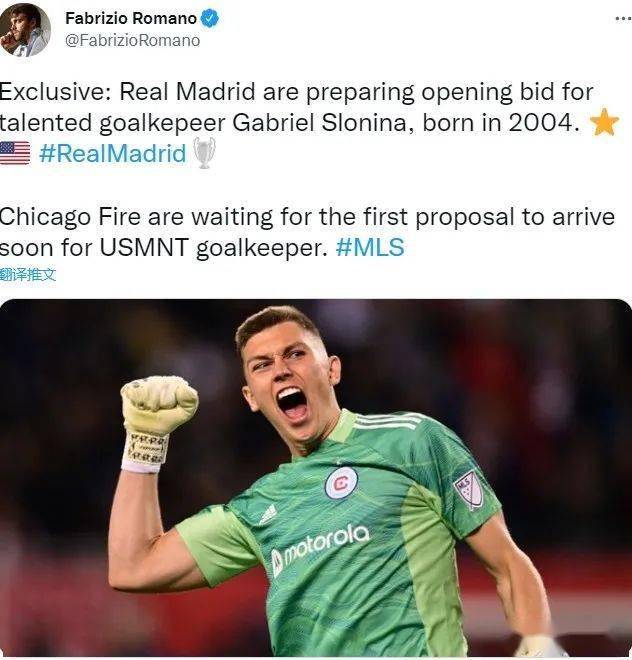Screen dimensions: 632x660
Task: Open Fabrizio Romano's profile avatar
Action: 25,29
